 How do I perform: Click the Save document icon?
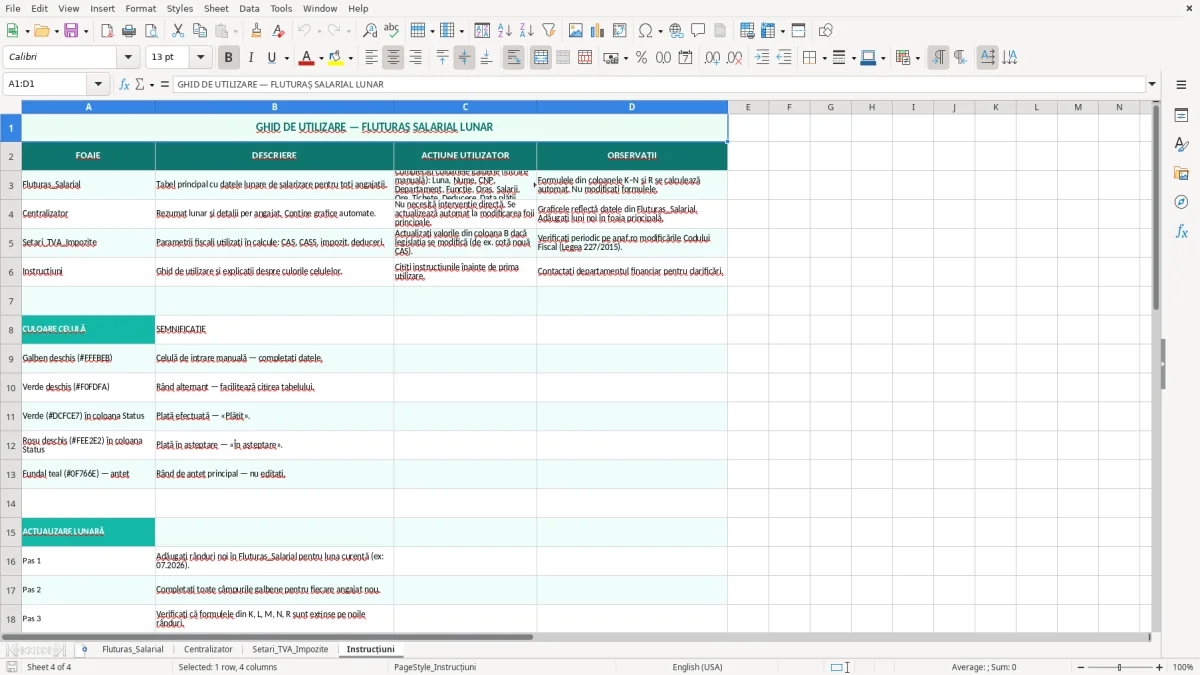point(71,31)
